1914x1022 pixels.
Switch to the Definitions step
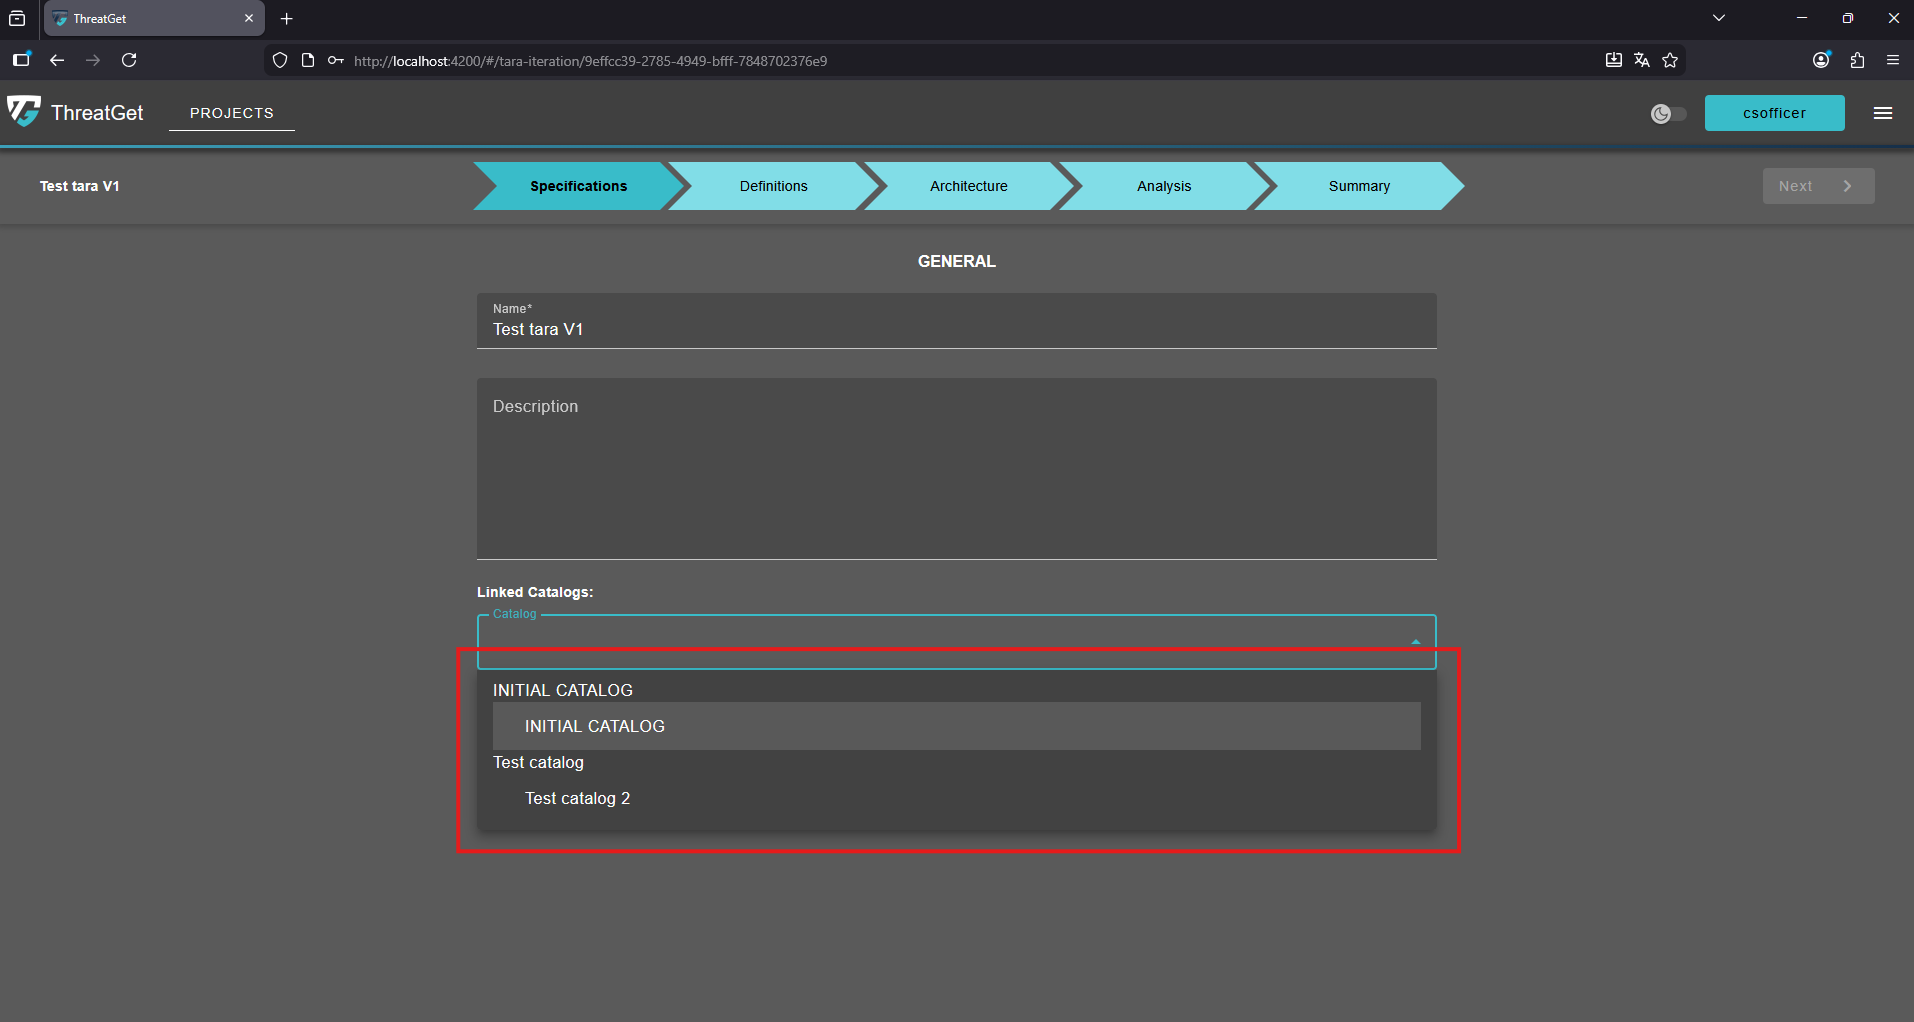point(773,186)
